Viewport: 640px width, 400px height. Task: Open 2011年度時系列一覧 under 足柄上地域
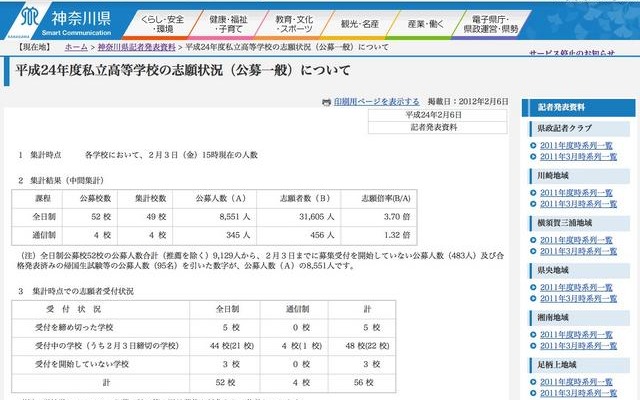[576, 382]
